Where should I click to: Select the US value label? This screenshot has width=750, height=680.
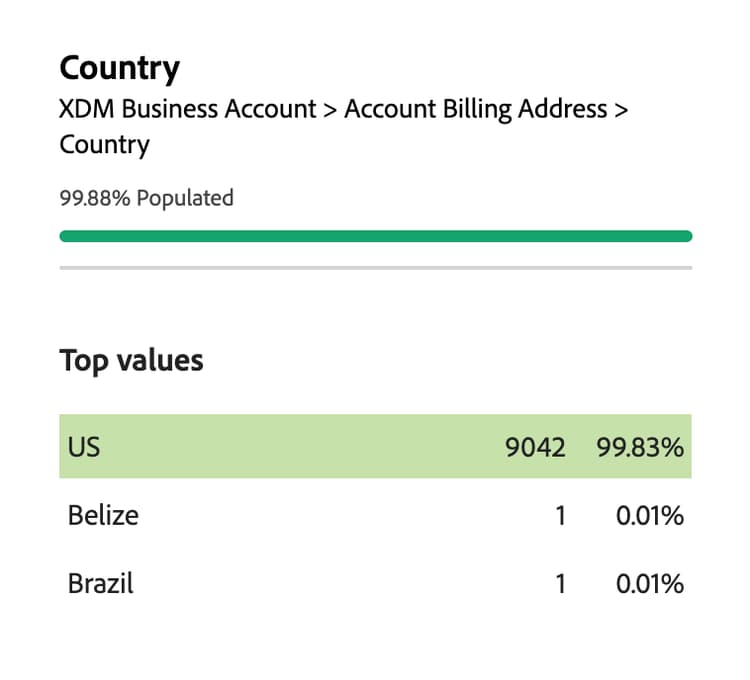84,446
